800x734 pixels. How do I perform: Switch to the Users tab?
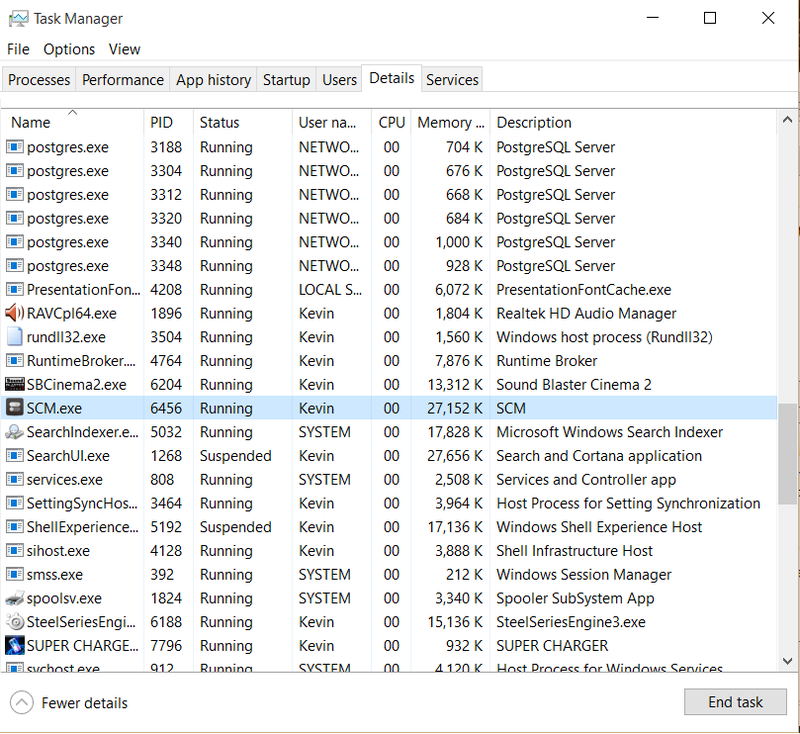pyautogui.click(x=339, y=80)
